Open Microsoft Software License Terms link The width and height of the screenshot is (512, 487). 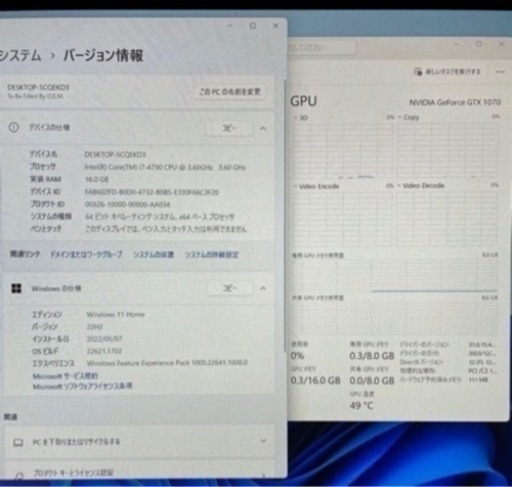click(x=83, y=386)
